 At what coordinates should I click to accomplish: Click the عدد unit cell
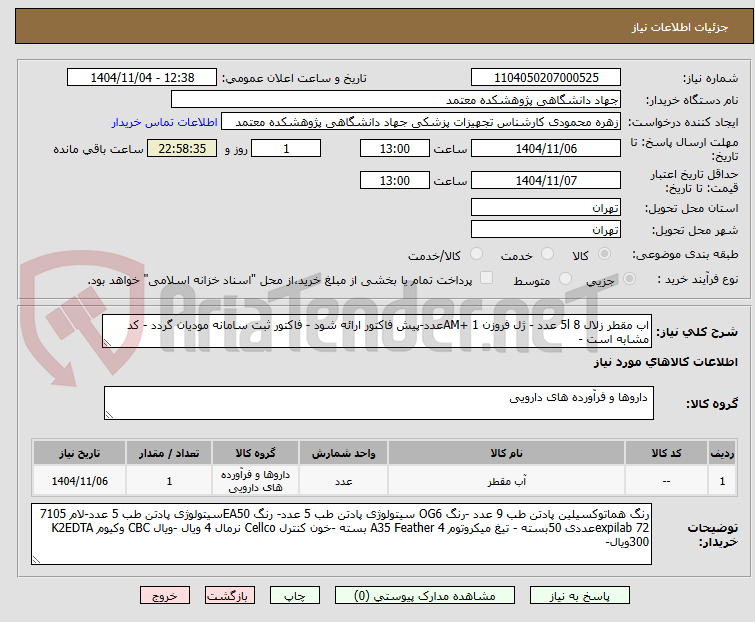tap(343, 480)
